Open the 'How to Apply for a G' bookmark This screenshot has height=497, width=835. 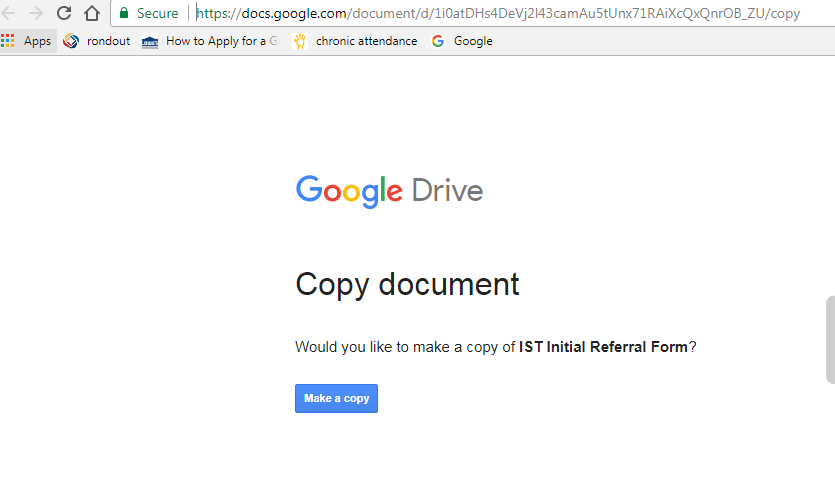[x=210, y=41]
